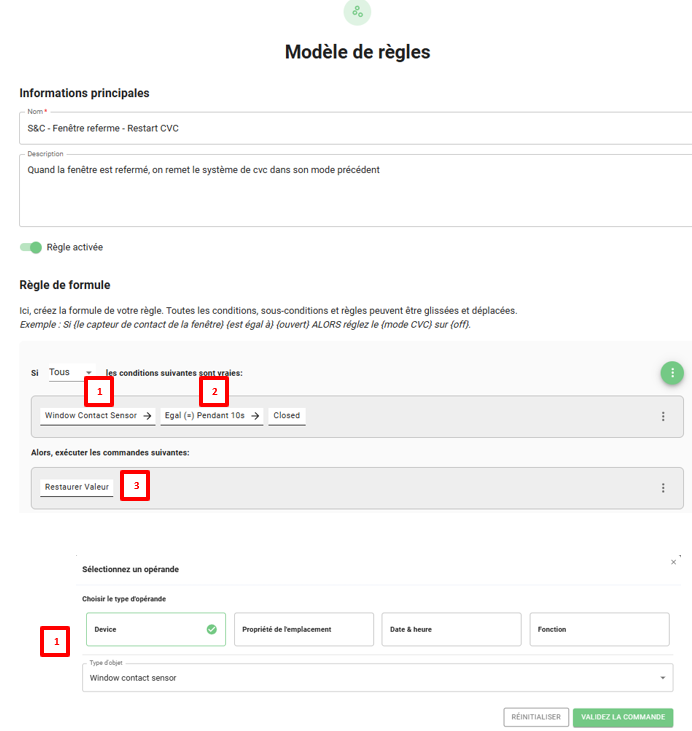
Task: Click the Restaurer Valeur command
Action: point(77,487)
